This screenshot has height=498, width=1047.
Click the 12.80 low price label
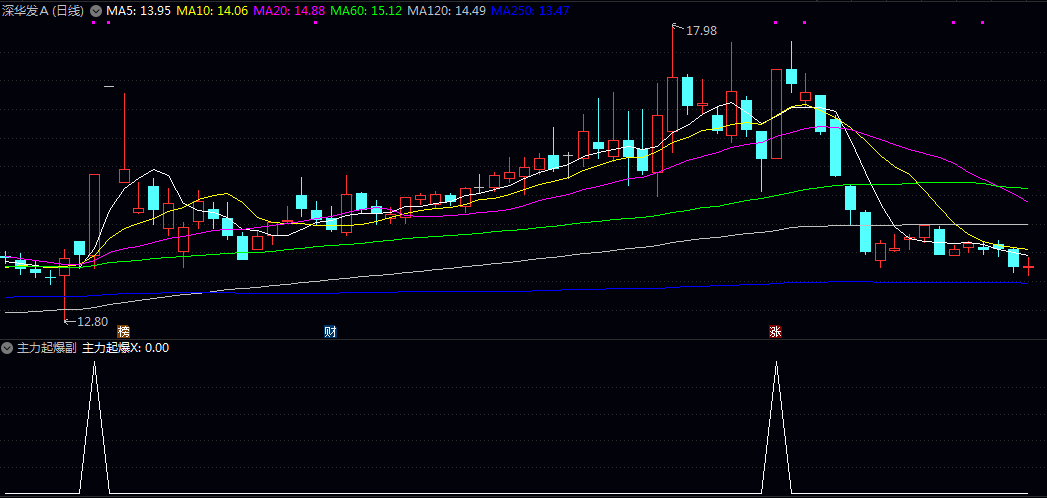90,321
